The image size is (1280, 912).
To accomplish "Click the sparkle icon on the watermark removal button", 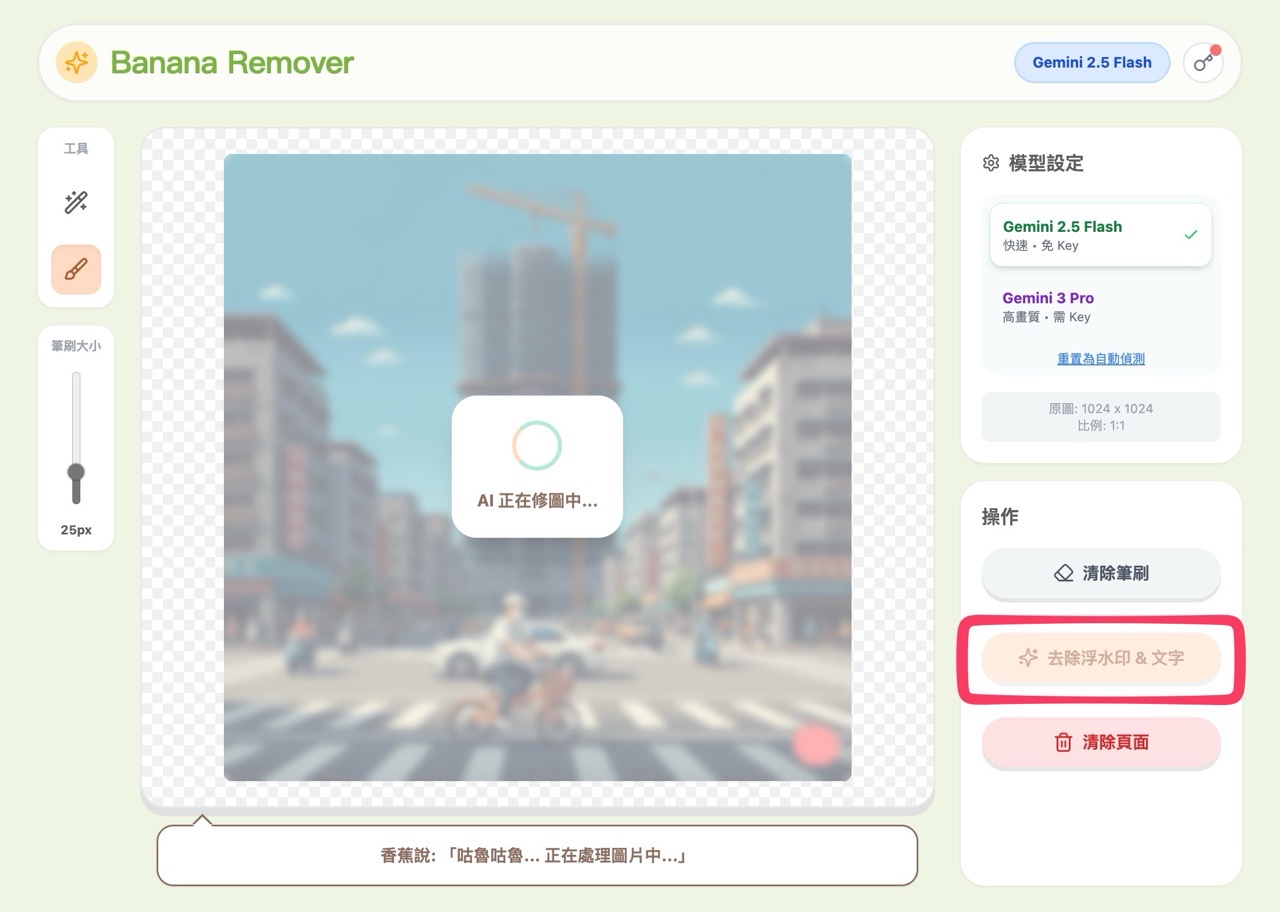I will 1027,658.
